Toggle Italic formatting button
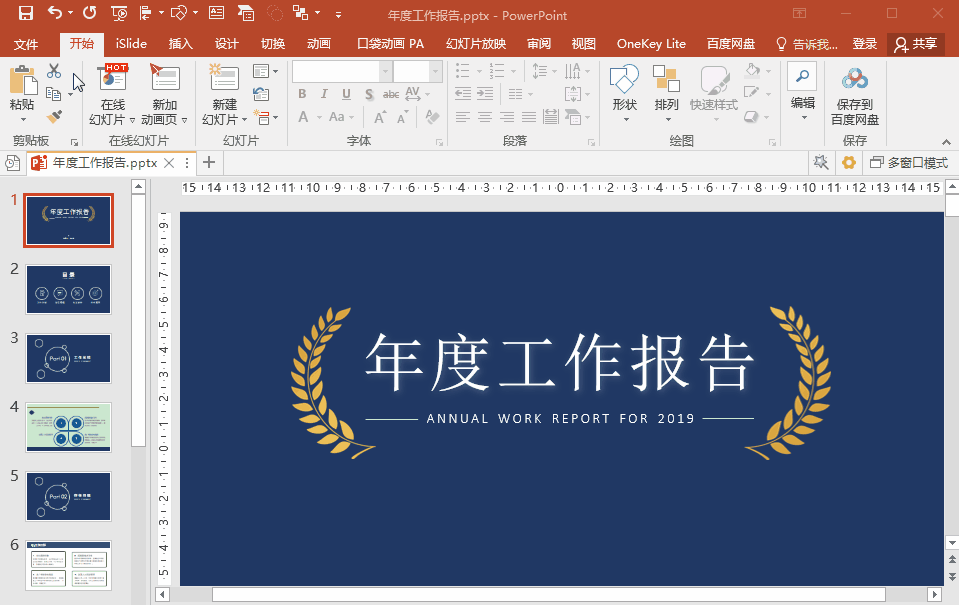Viewport: 959px width, 605px height. click(x=324, y=94)
